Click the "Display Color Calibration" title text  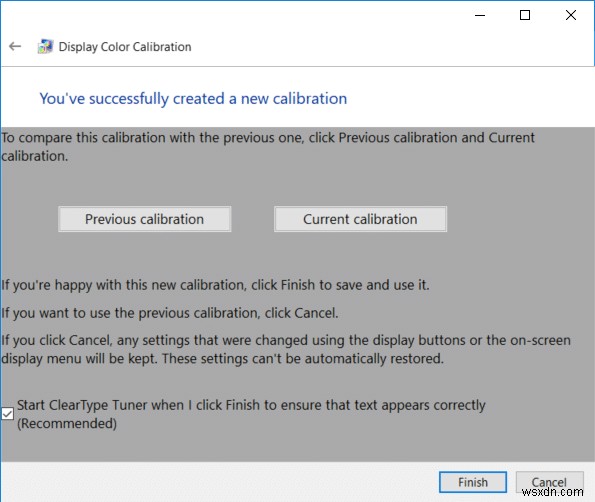point(125,47)
